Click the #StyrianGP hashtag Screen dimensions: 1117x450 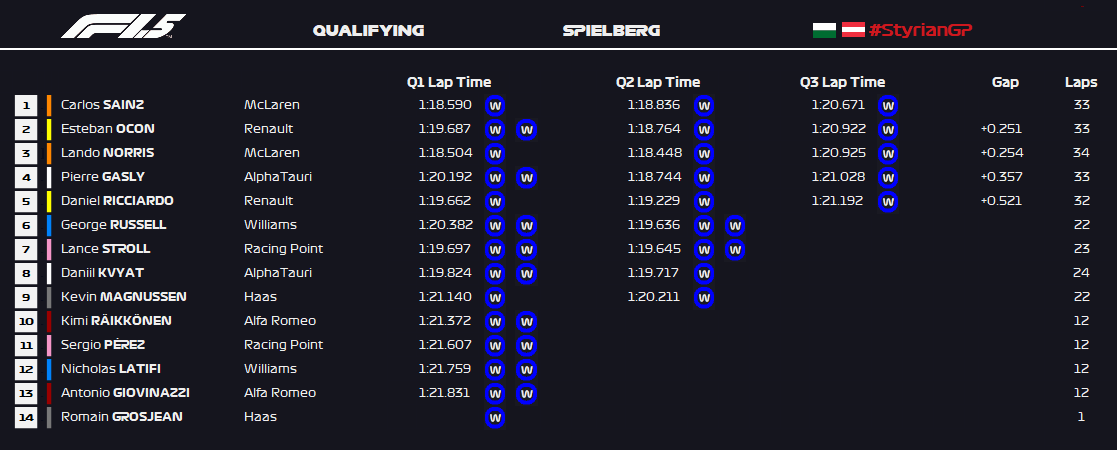click(921, 30)
